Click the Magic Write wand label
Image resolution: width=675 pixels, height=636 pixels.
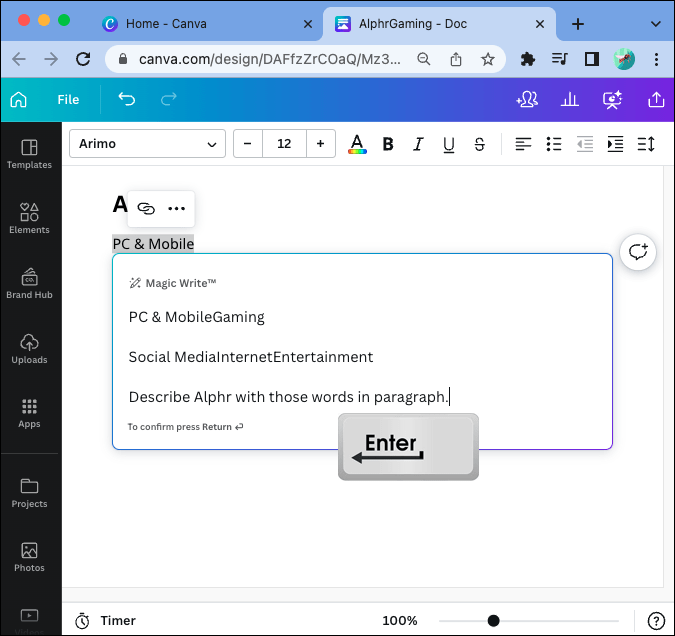click(x=173, y=283)
